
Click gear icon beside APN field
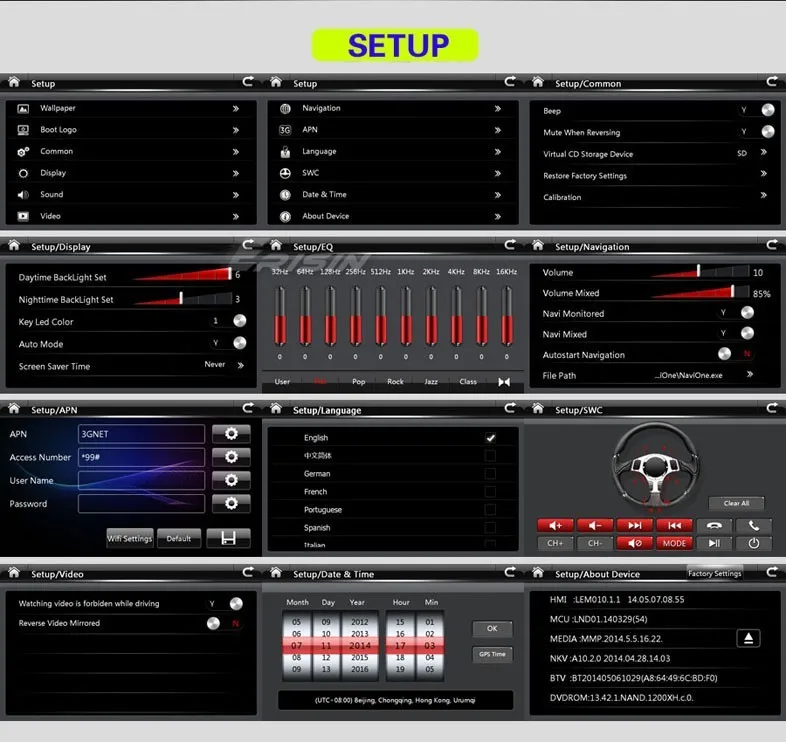(231, 434)
